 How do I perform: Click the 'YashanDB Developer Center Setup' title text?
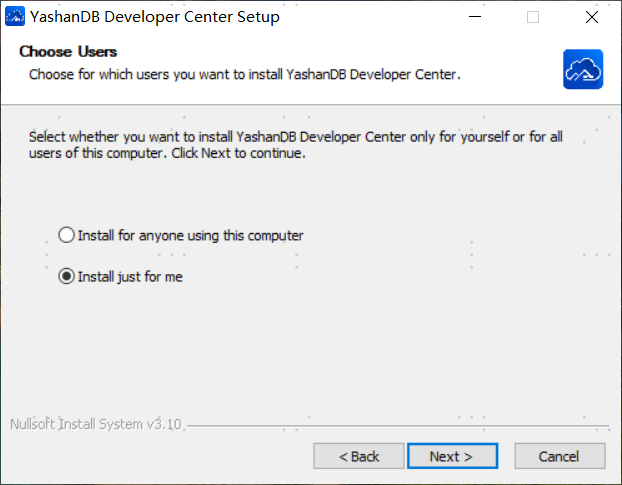(155, 16)
